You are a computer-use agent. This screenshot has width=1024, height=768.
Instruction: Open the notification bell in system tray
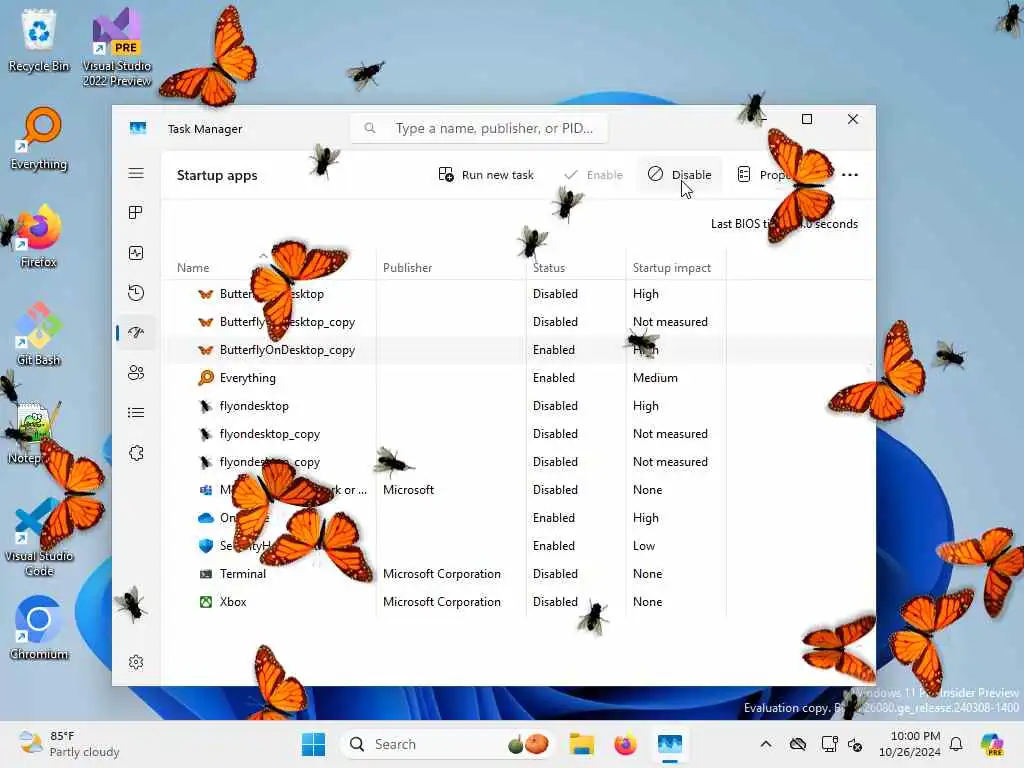[956, 744]
